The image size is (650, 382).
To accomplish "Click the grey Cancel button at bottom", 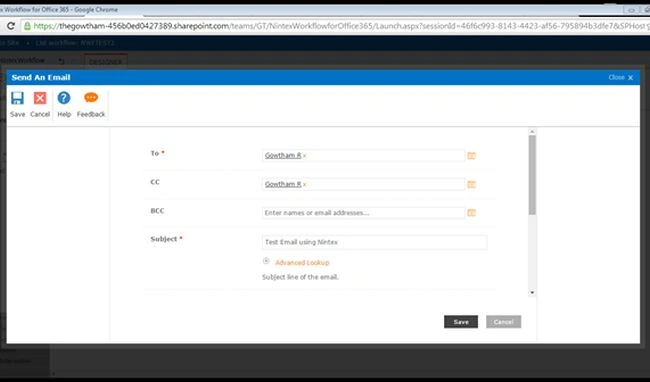I will tap(503, 322).
